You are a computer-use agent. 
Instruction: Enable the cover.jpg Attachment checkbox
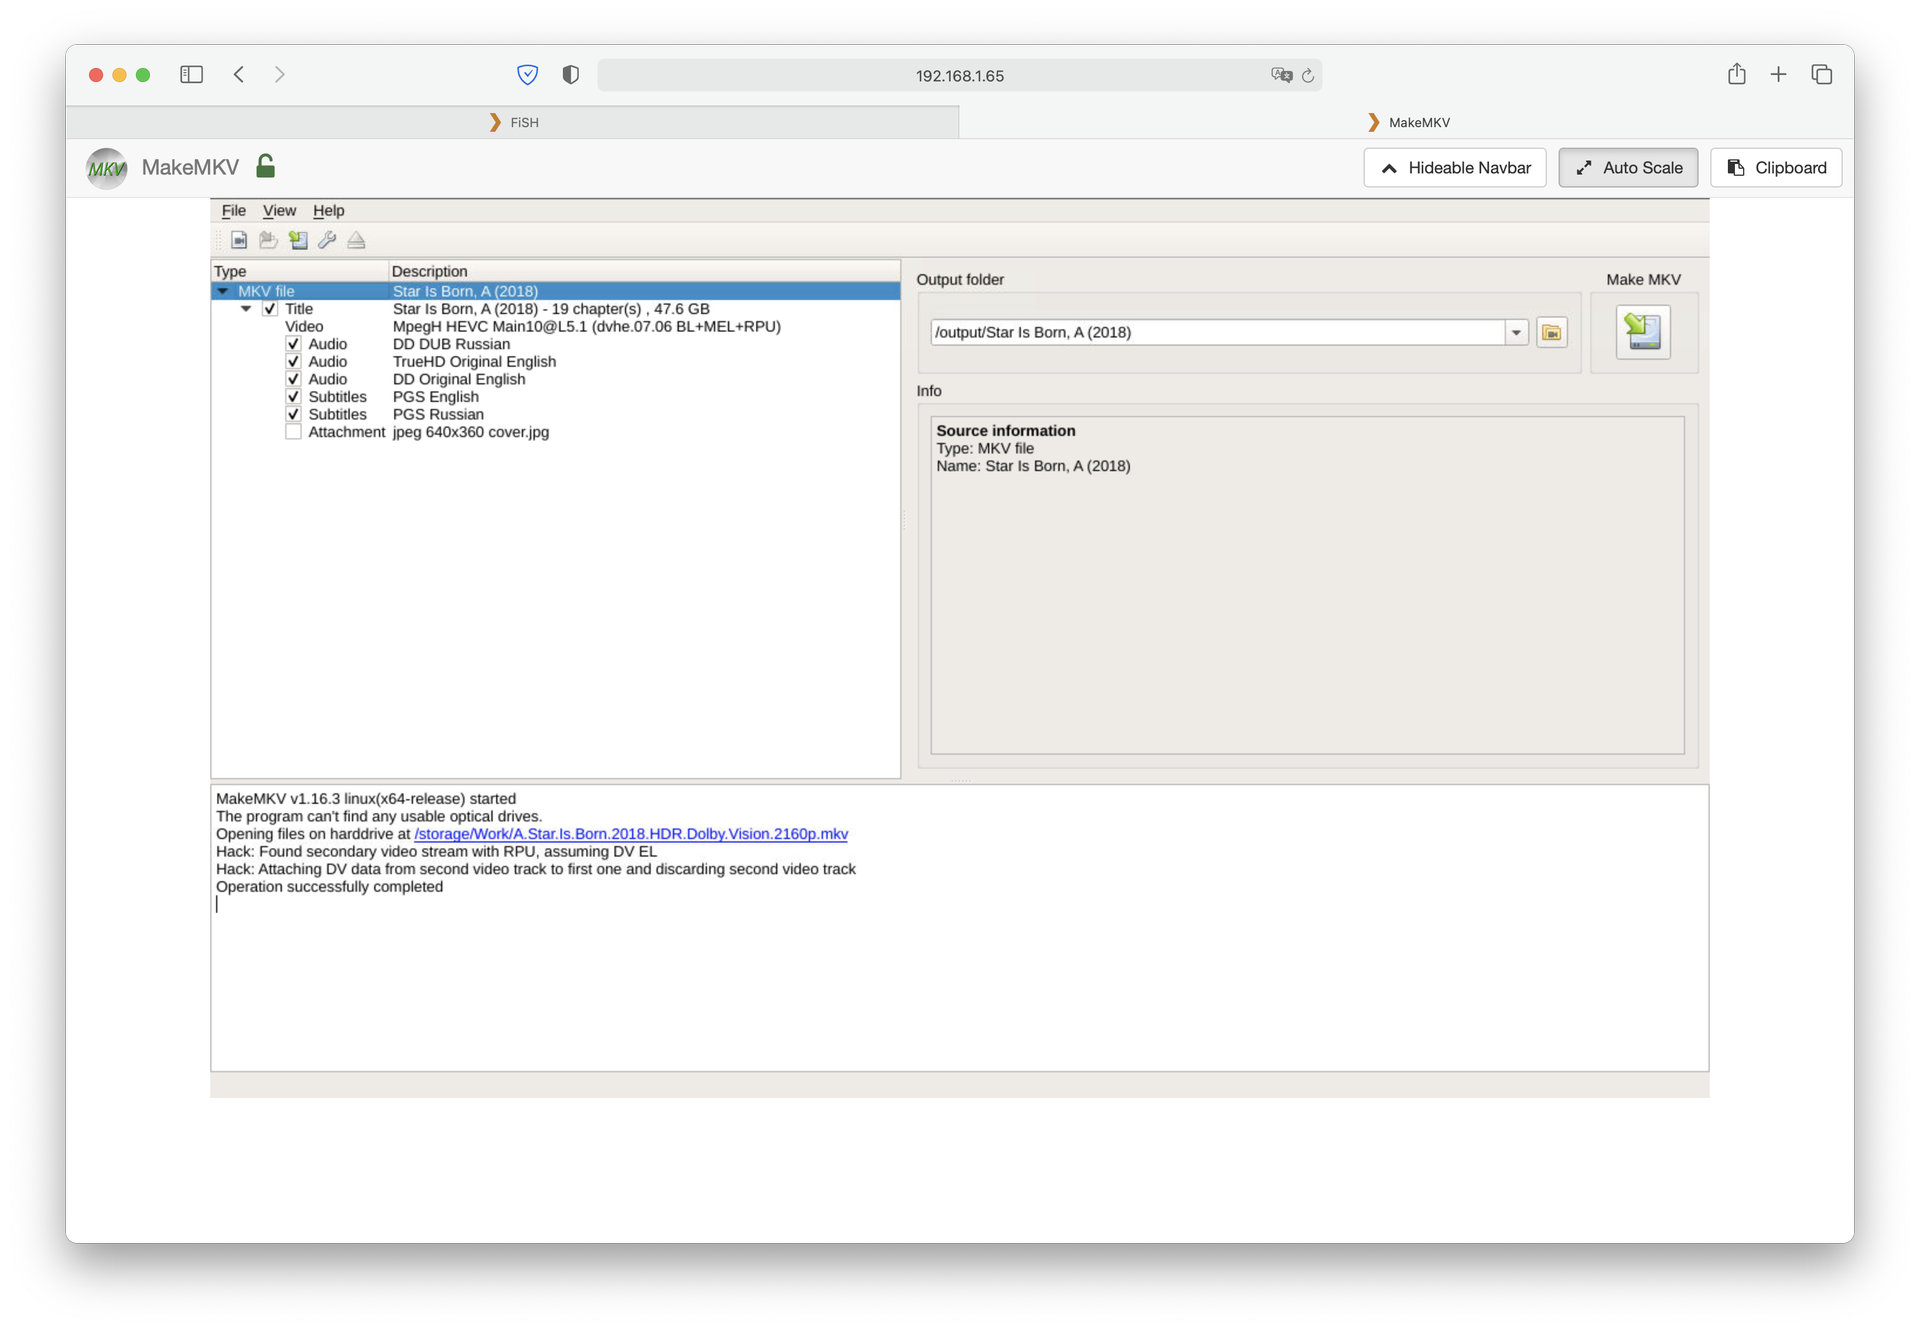pos(293,432)
